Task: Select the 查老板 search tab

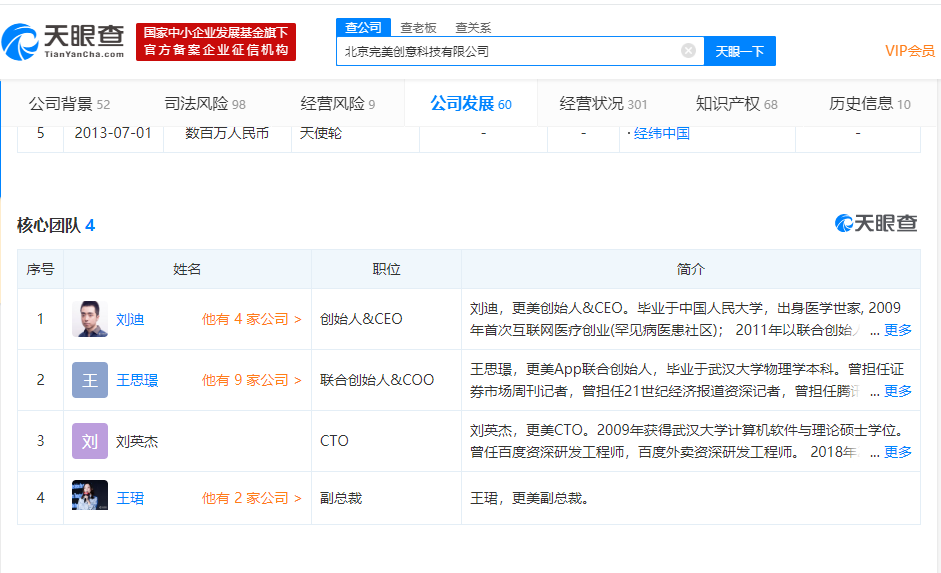Action: coord(418,28)
